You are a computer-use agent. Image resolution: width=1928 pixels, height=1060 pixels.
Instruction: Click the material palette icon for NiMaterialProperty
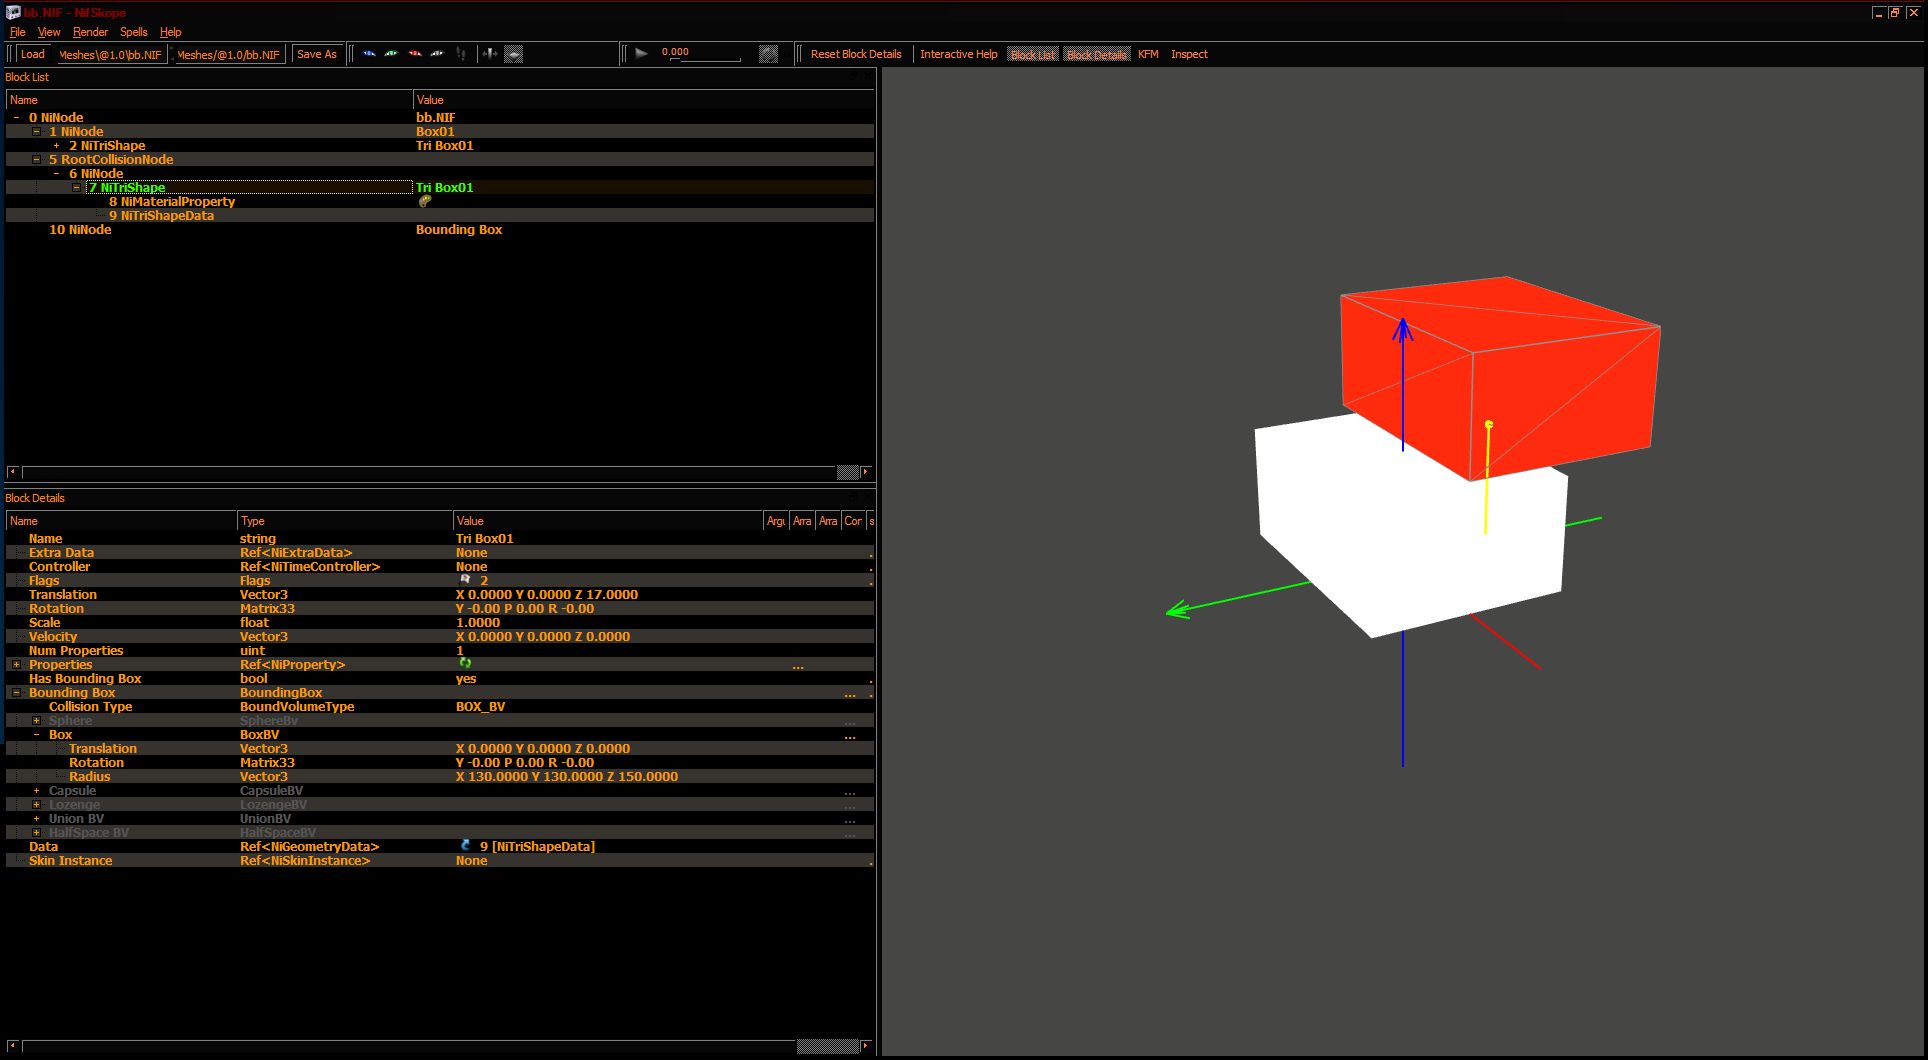click(x=424, y=201)
